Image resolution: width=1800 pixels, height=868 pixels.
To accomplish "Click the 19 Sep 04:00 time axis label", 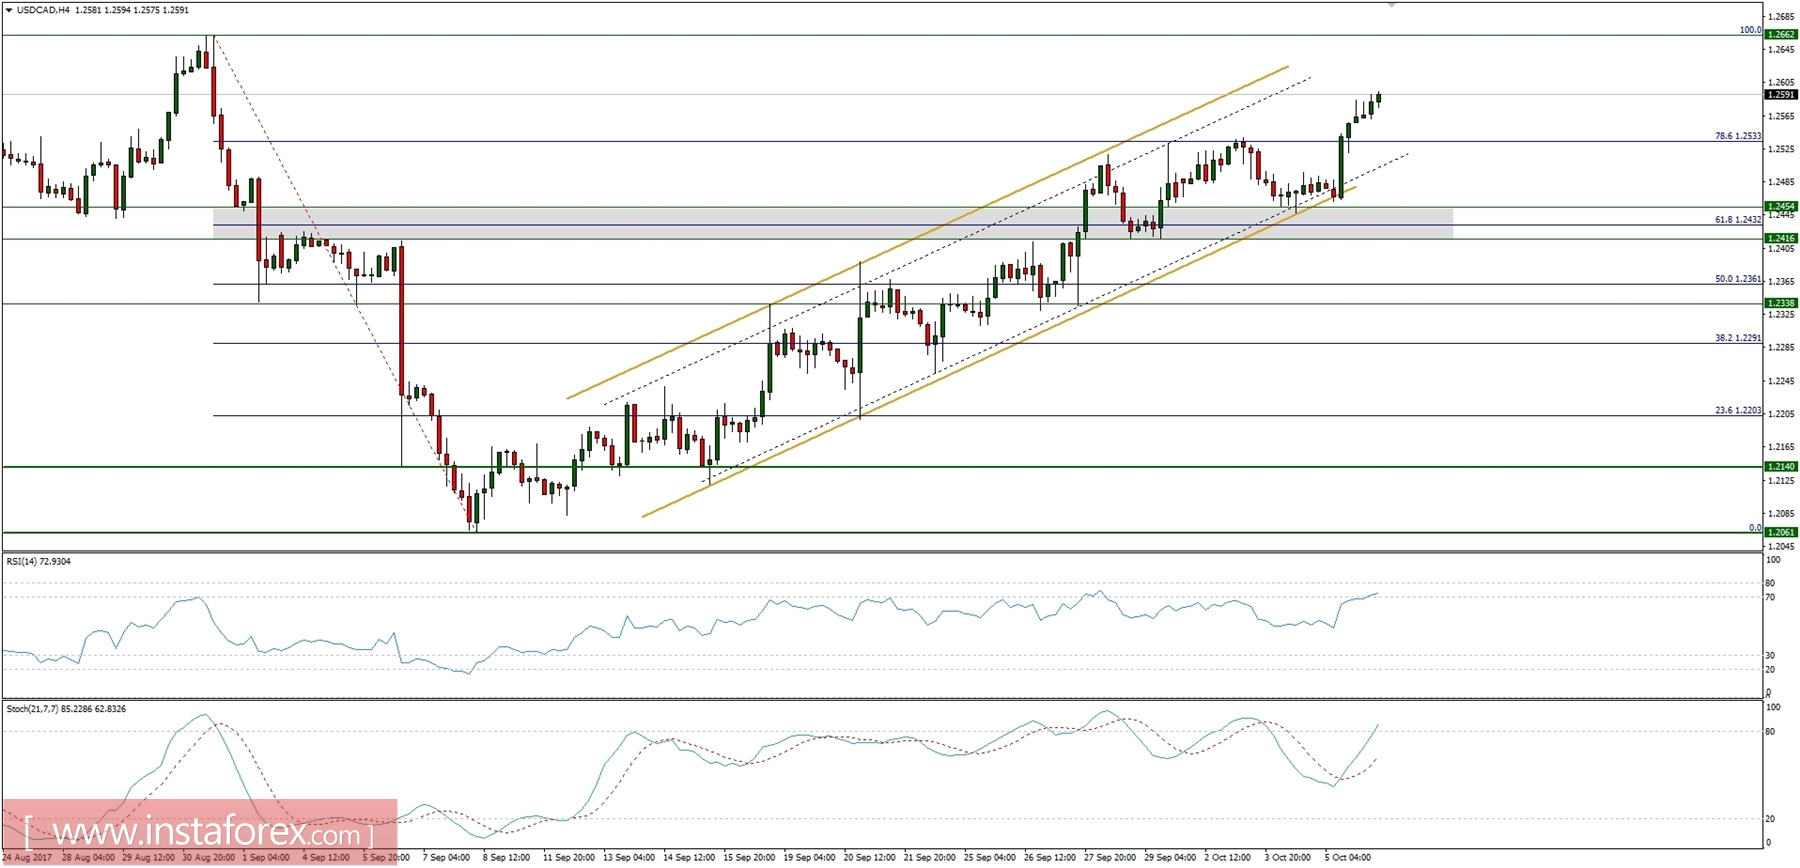I will [809, 858].
